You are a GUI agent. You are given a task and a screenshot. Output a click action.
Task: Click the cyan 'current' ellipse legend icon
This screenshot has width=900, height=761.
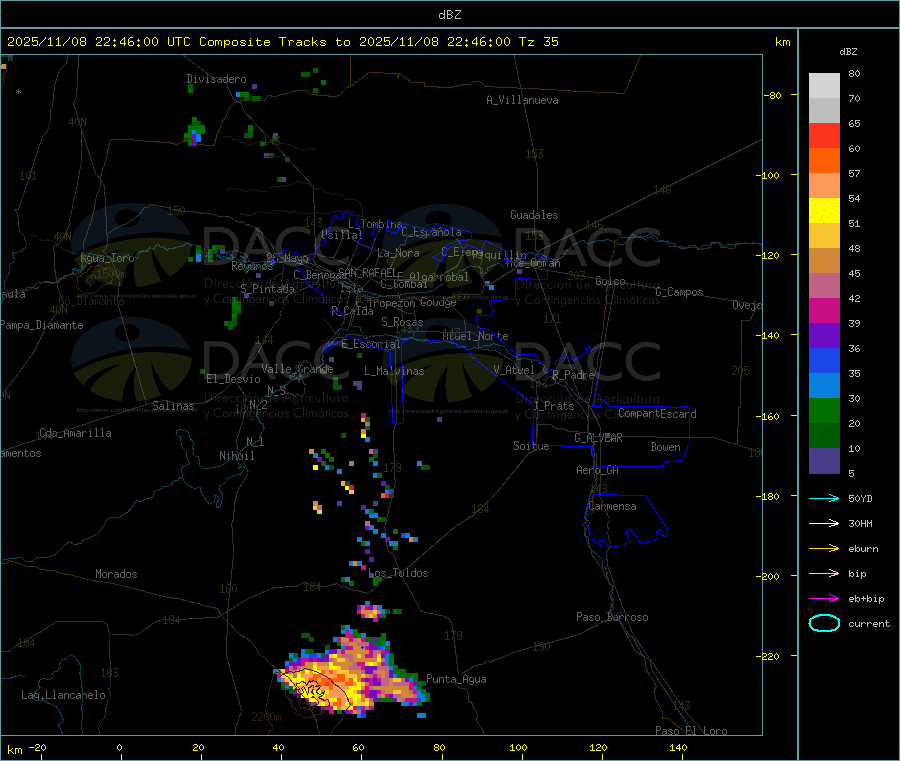[x=824, y=623]
